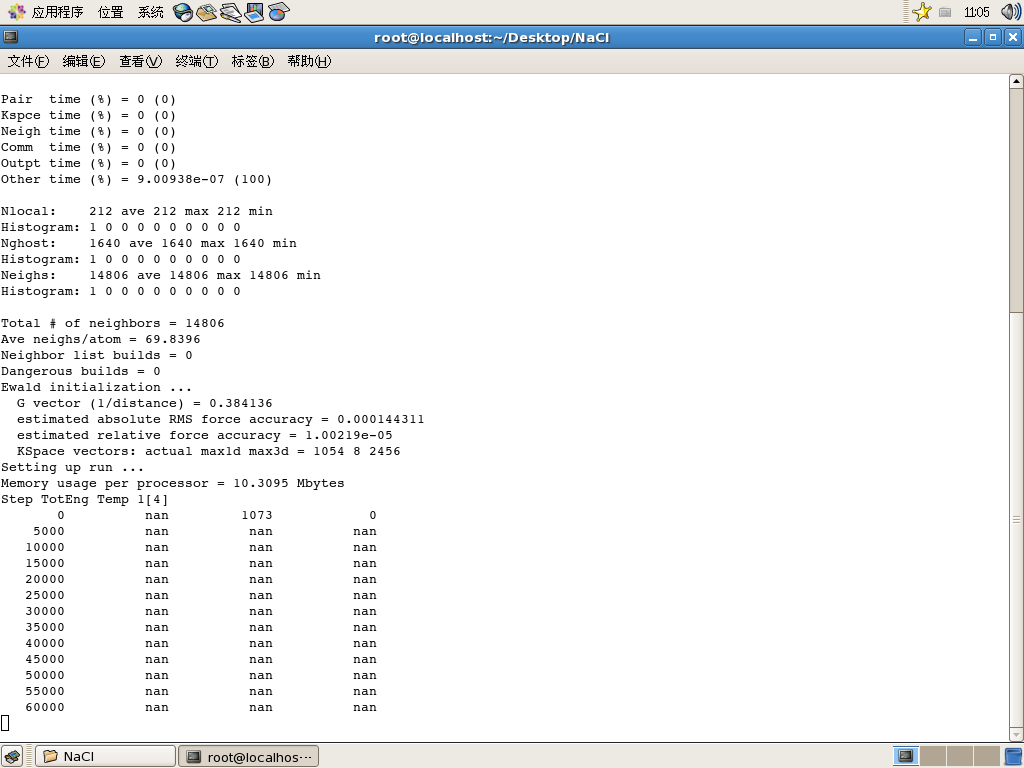
Task: Open the 应用程序 (Applications) menu
Action: [x=57, y=12]
